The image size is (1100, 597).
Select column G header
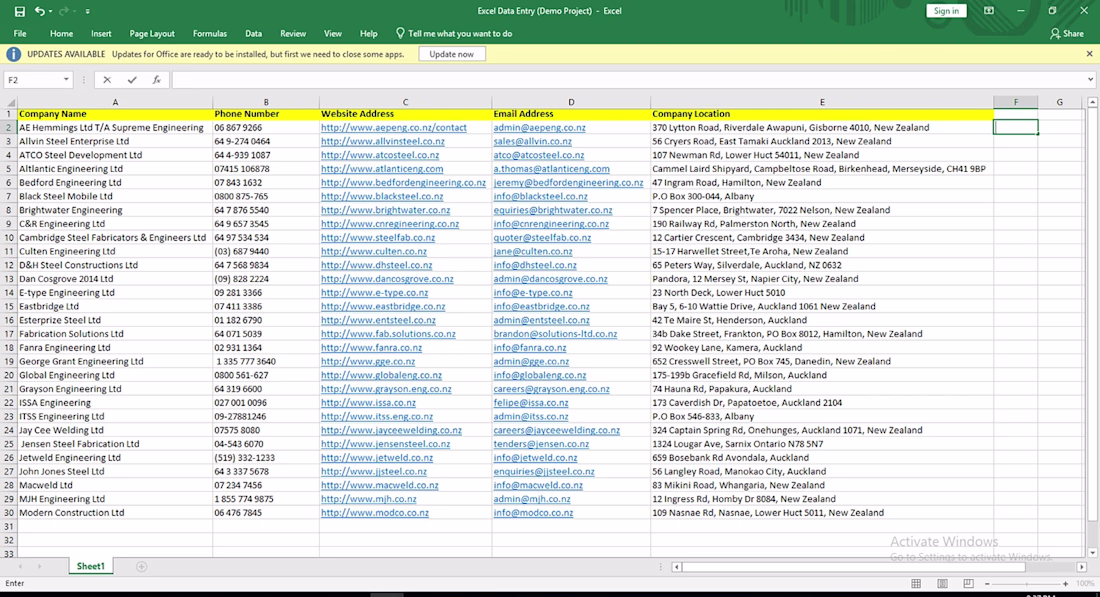tap(1059, 102)
